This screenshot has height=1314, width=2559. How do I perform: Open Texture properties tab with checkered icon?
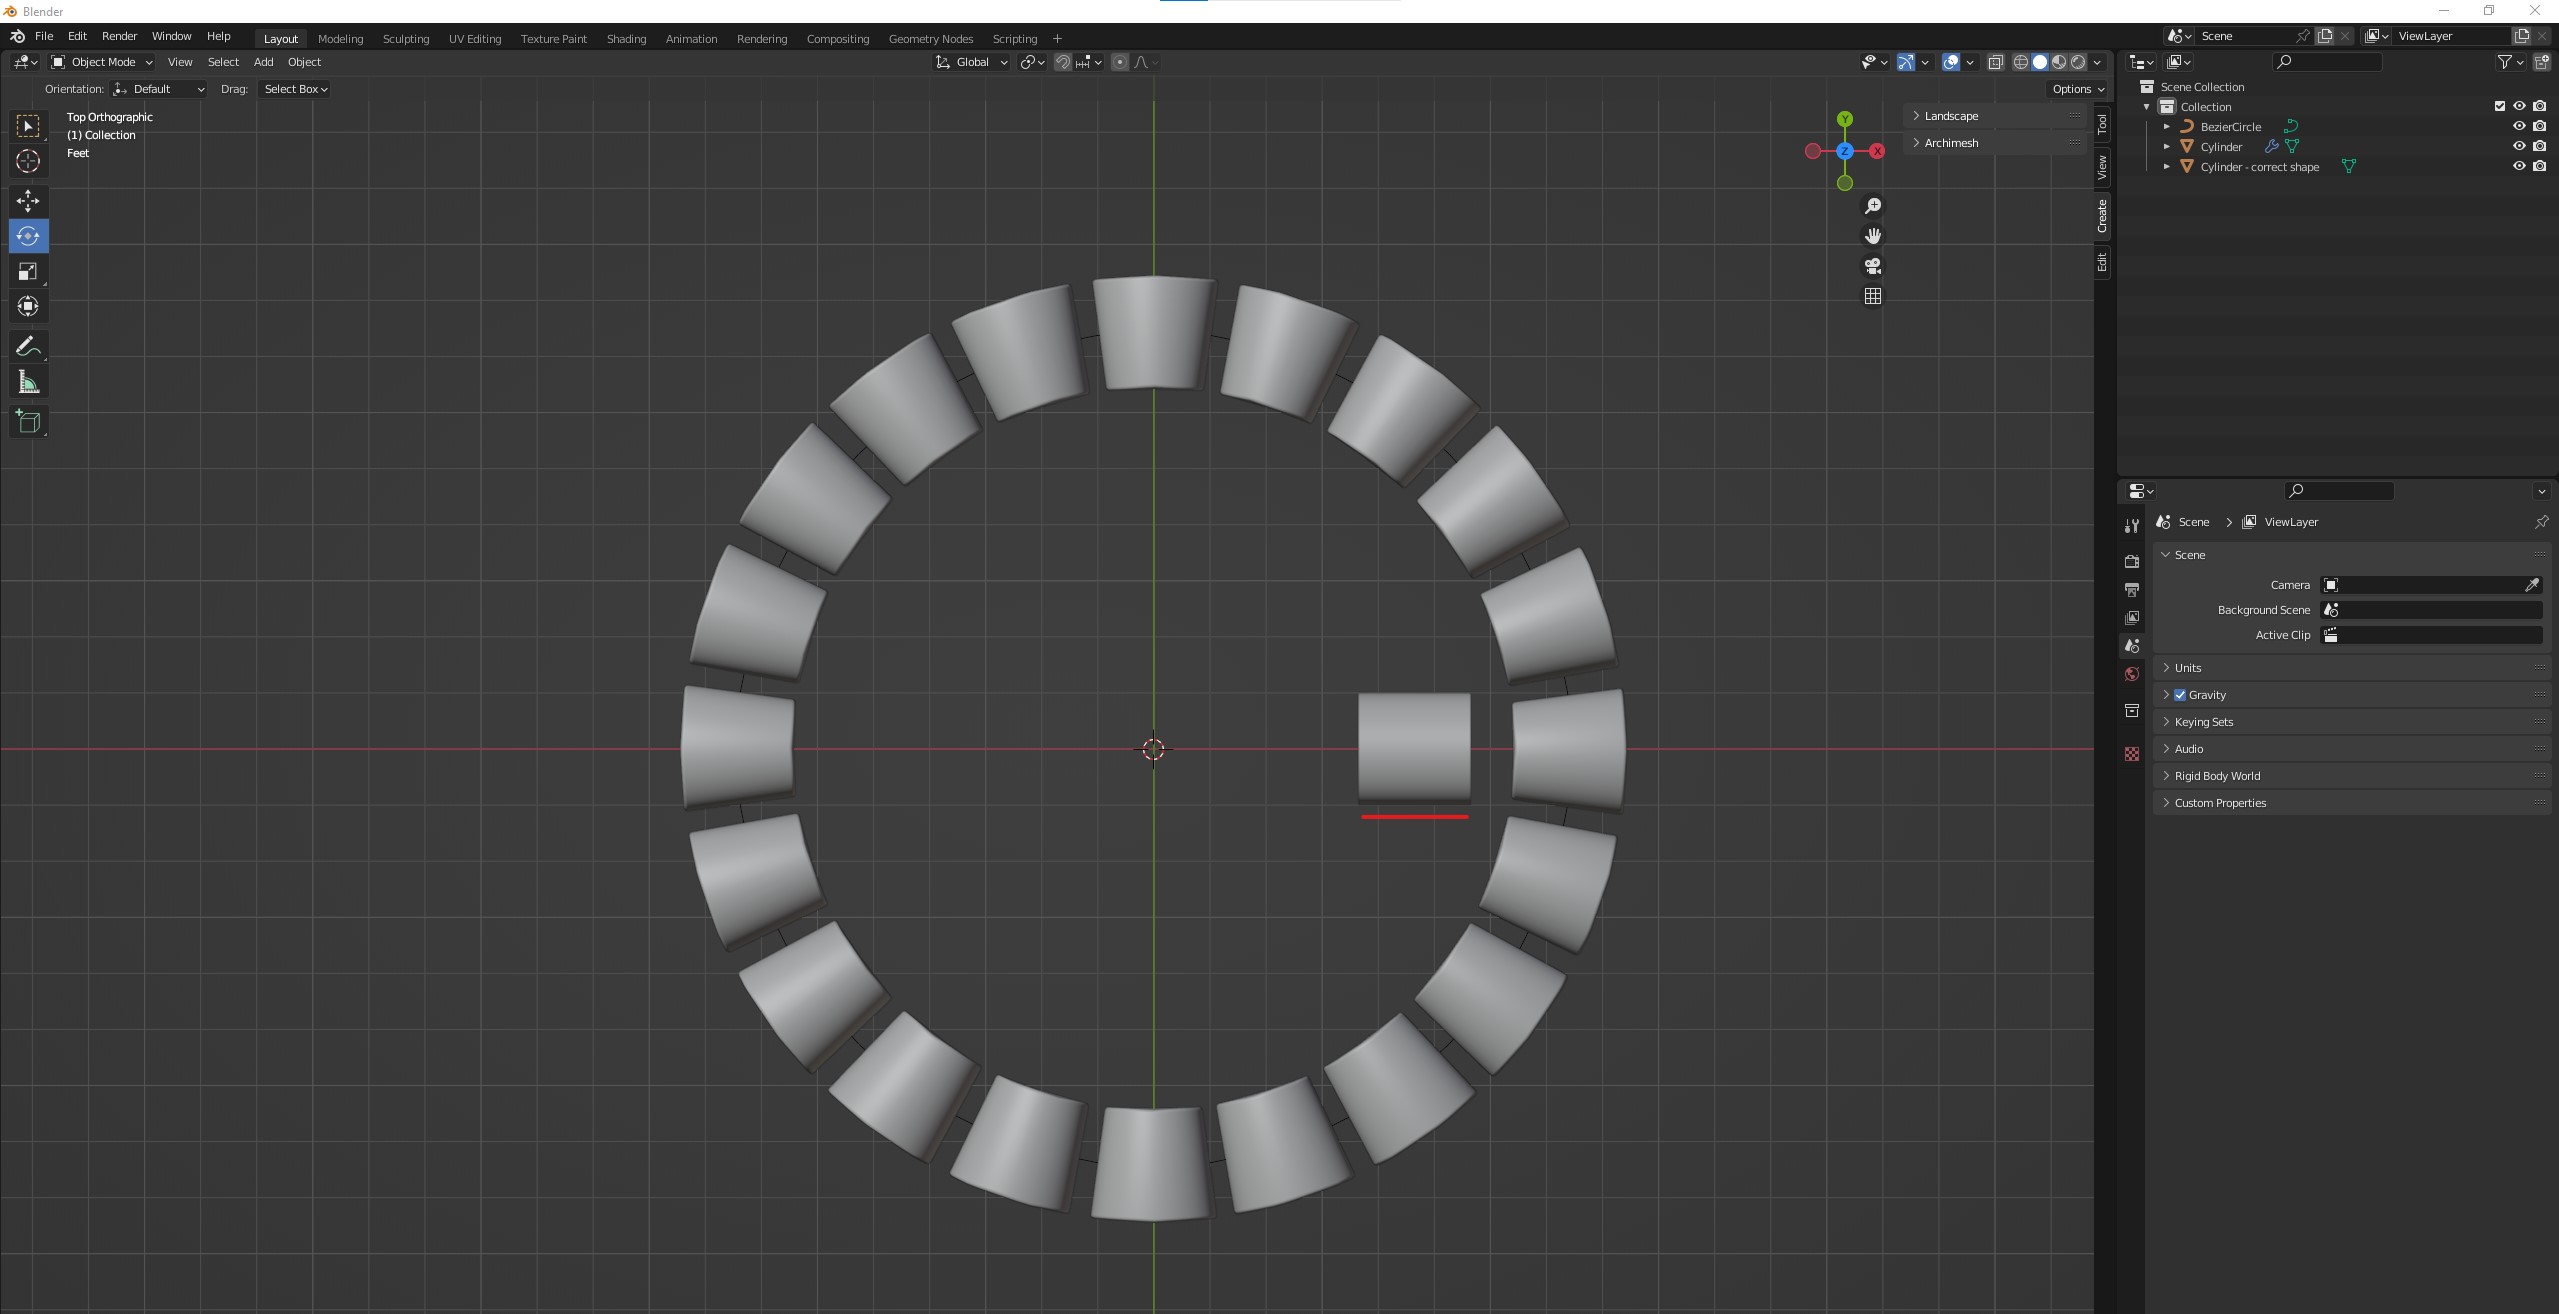tap(2131, 754)
